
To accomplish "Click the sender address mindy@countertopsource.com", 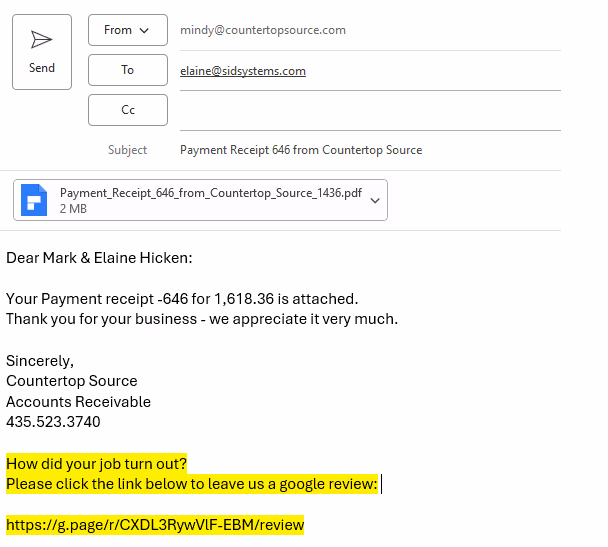I will tap(263, 30).
